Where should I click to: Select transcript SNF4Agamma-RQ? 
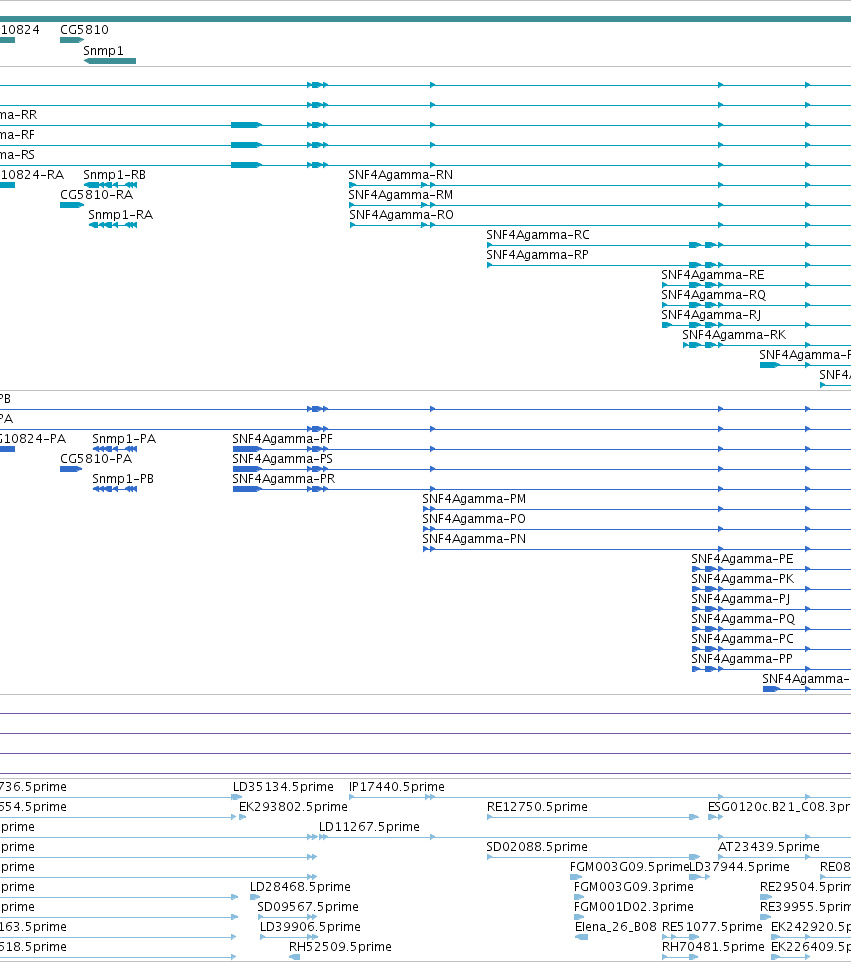713,294
